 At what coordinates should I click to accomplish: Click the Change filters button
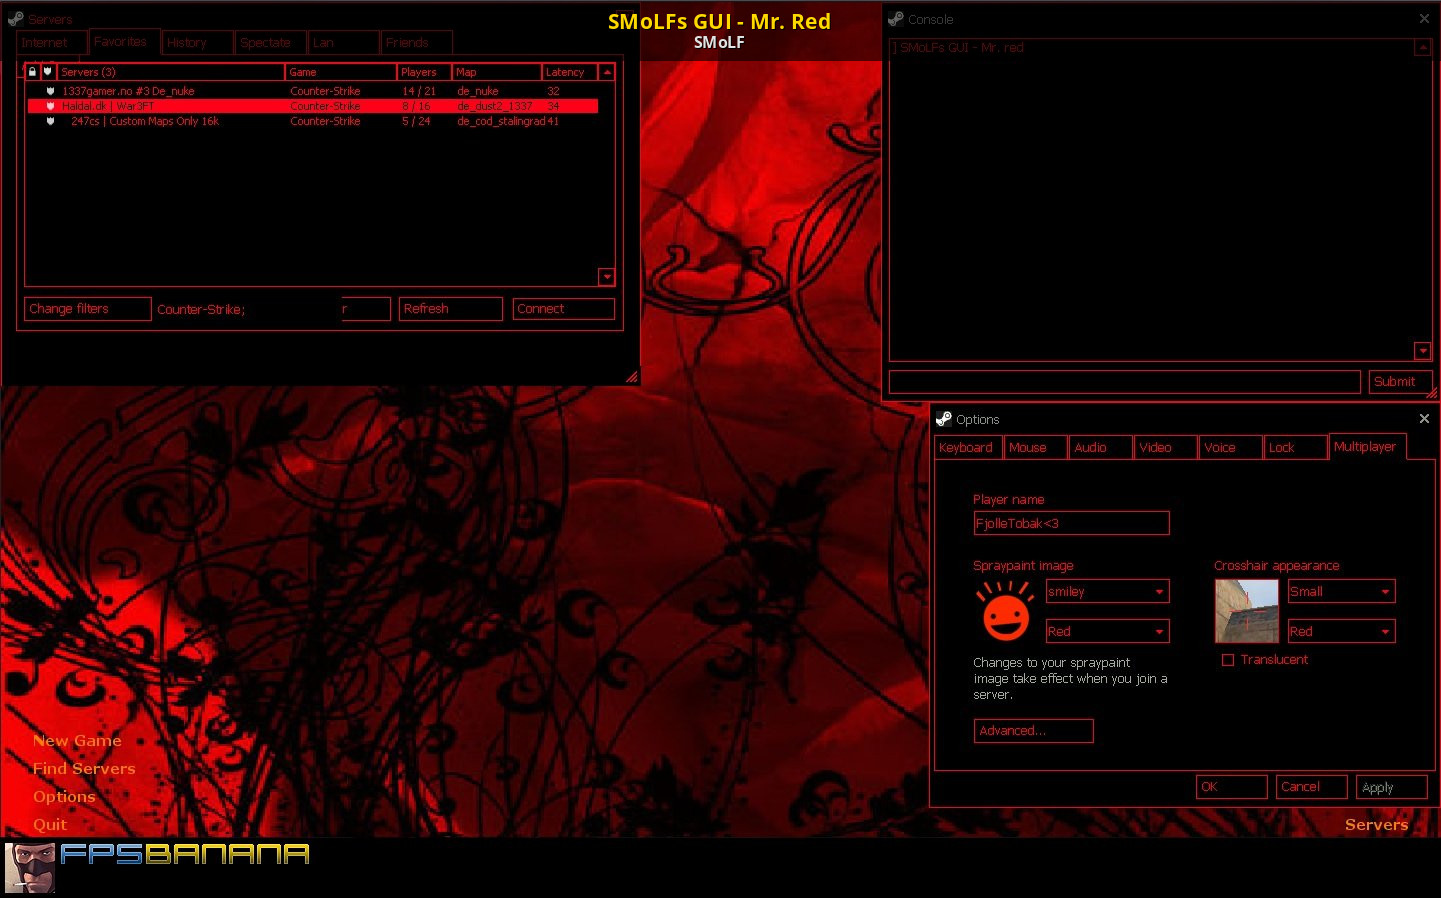coord(88,309)
